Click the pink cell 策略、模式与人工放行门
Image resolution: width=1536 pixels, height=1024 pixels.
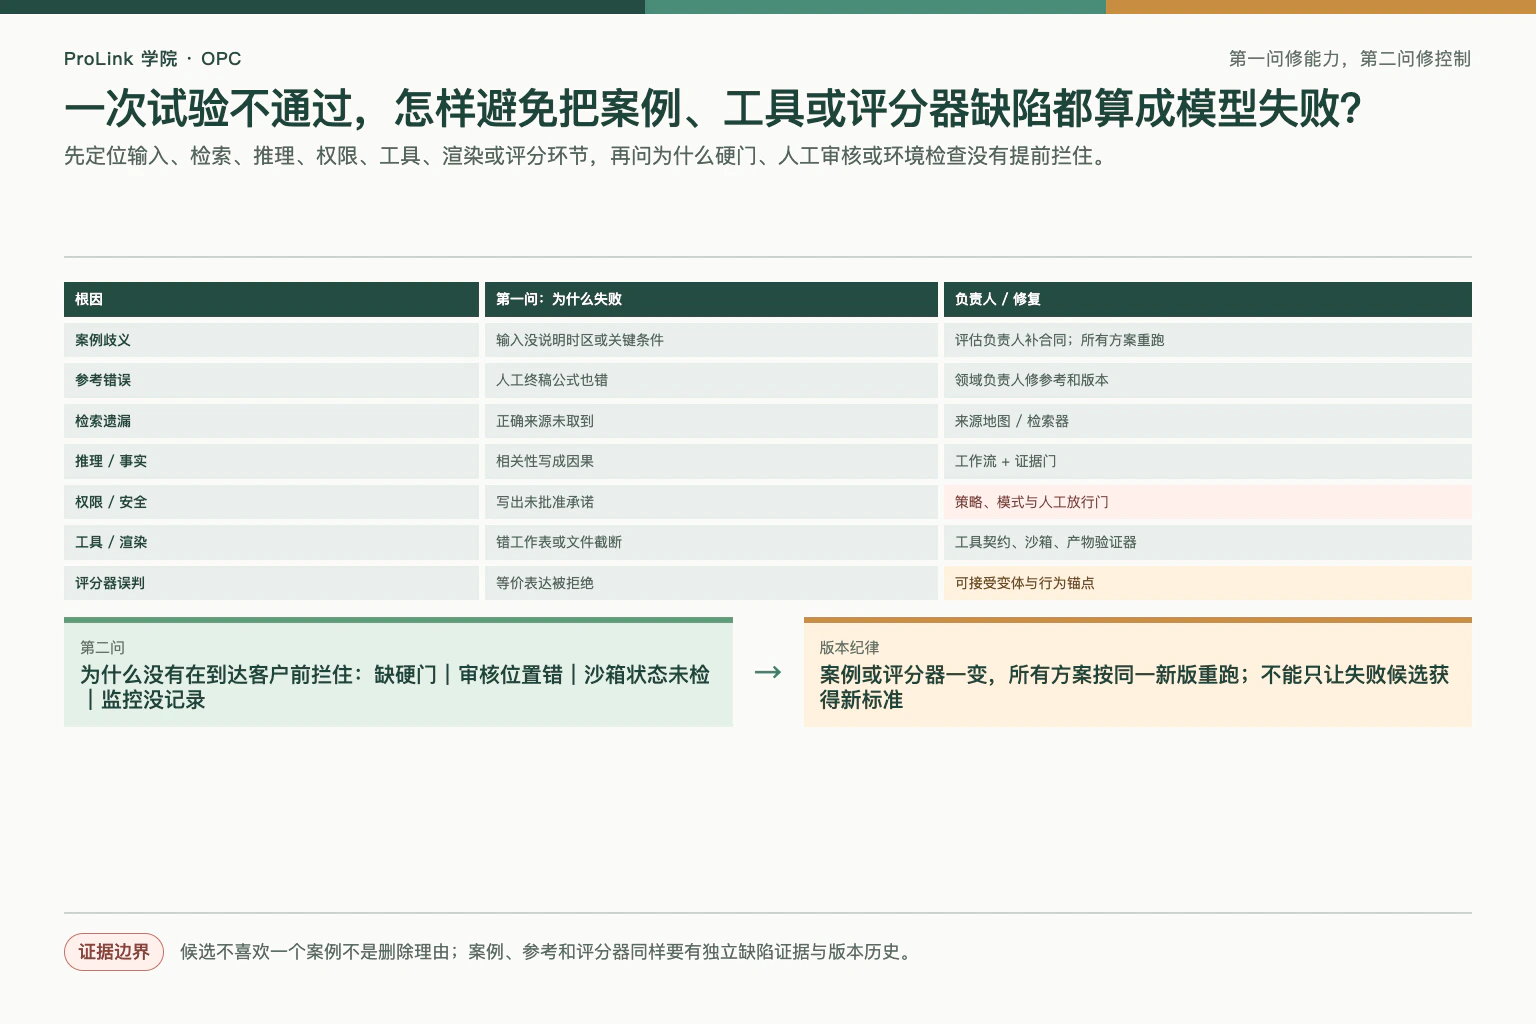pos(1207,502)
